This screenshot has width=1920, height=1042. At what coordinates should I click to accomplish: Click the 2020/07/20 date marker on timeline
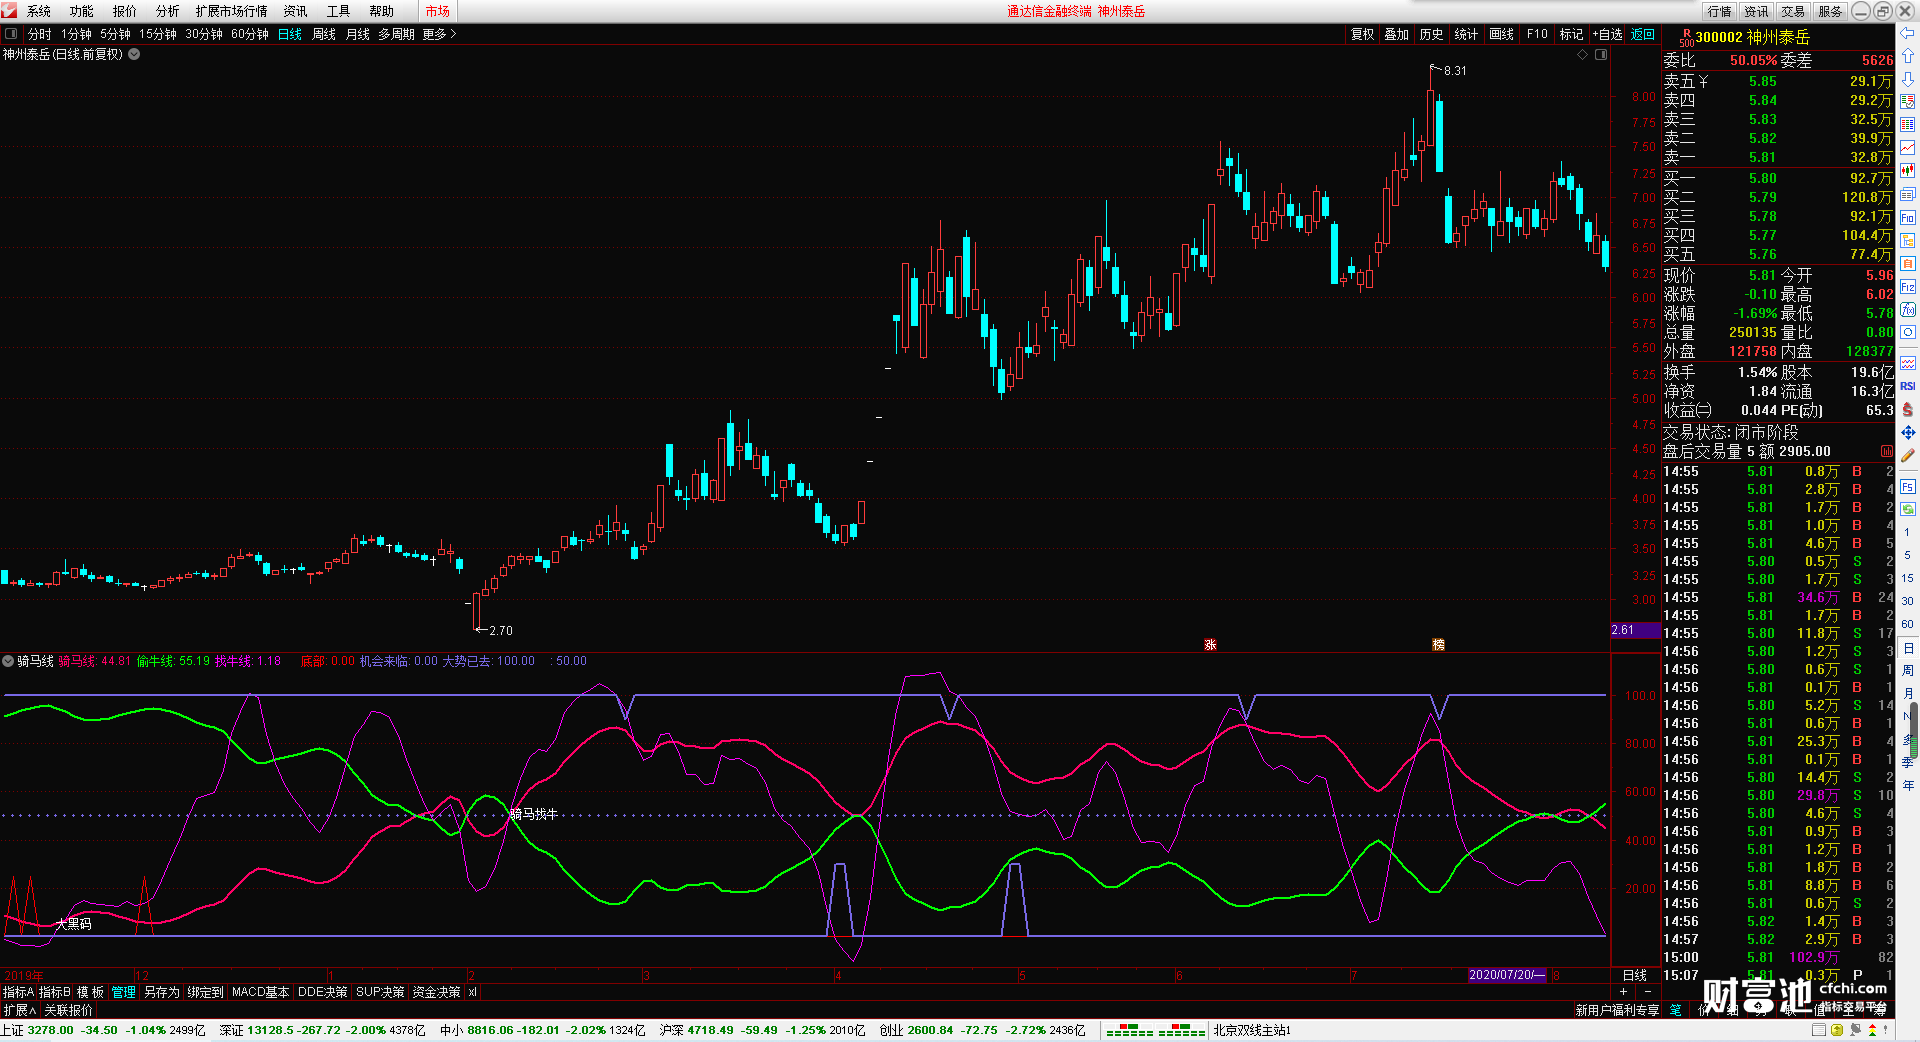[x=1507, y=975]
